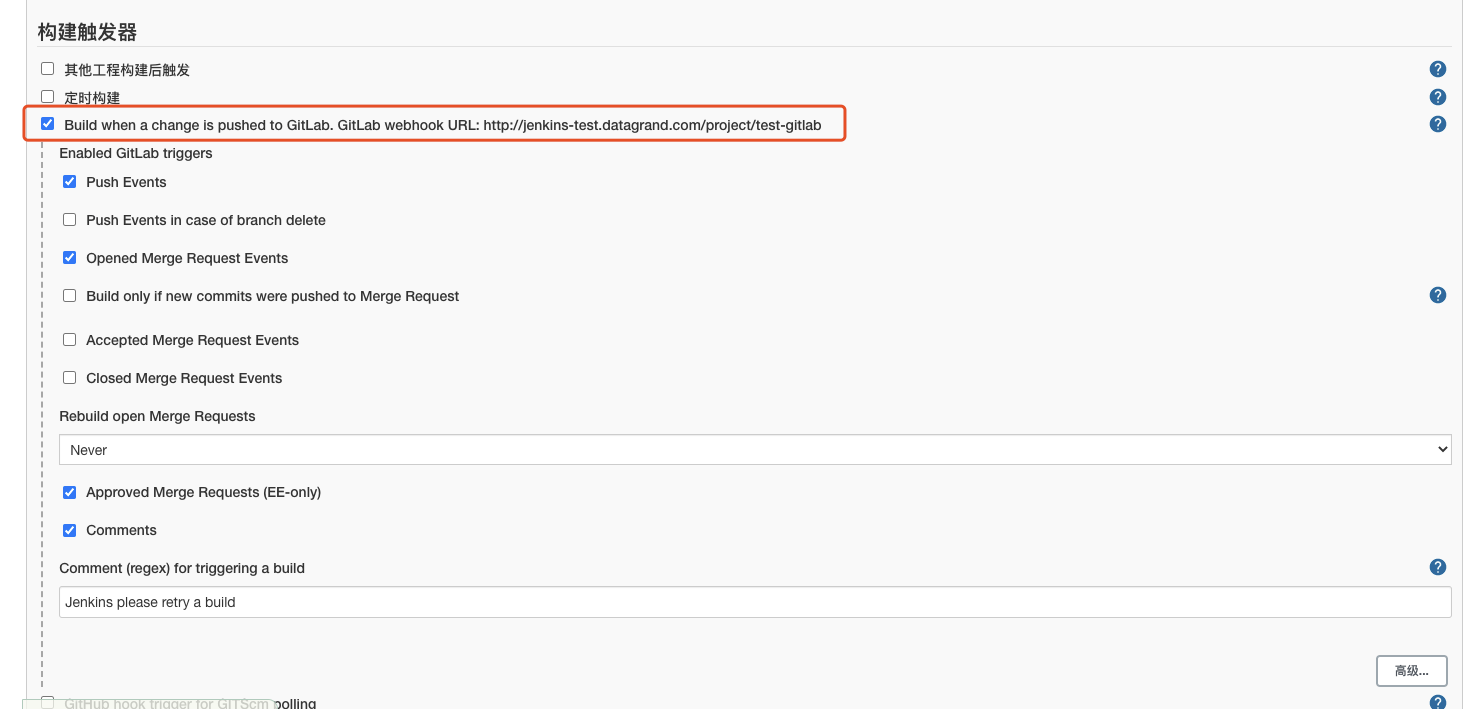Open help icon for 定时构建
1465x709 pixels.
[1438, 97]
